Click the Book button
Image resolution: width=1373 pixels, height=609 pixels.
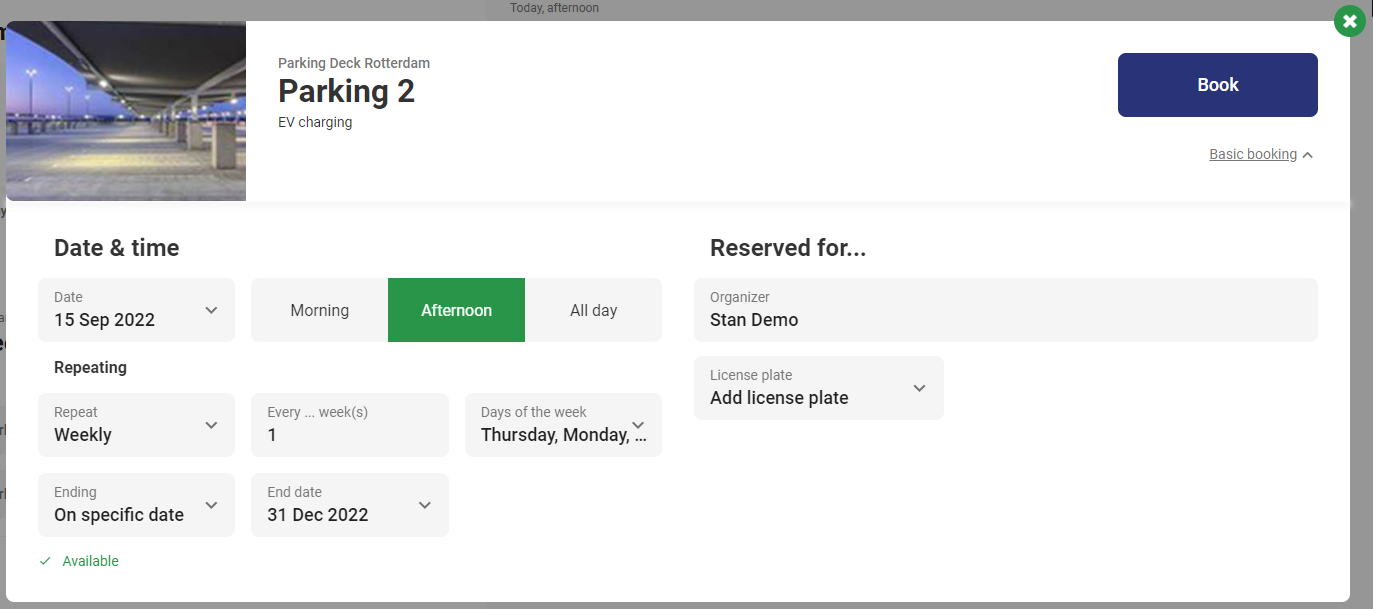[x=1217, y=85]
